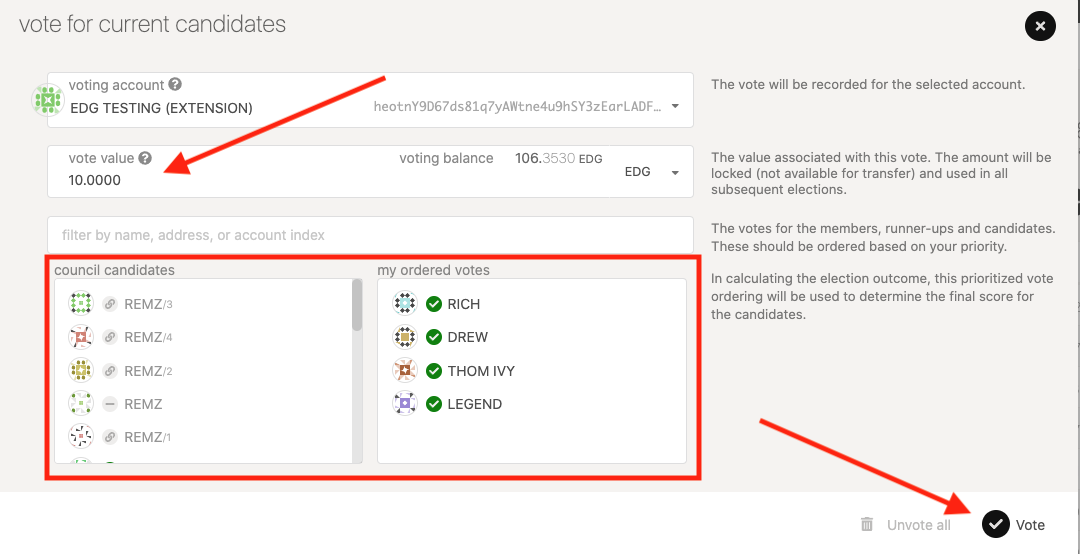The image size is (1080, 554).
Task: Click Unvote all button
Action: coord(906,524)
